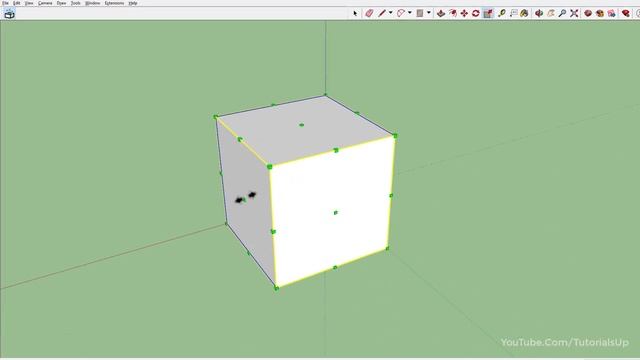The height and width of the screenshot is (360, 640).
Task: Click the top face center scale grip
Action: pyautogui.click(x=302, y=125)
